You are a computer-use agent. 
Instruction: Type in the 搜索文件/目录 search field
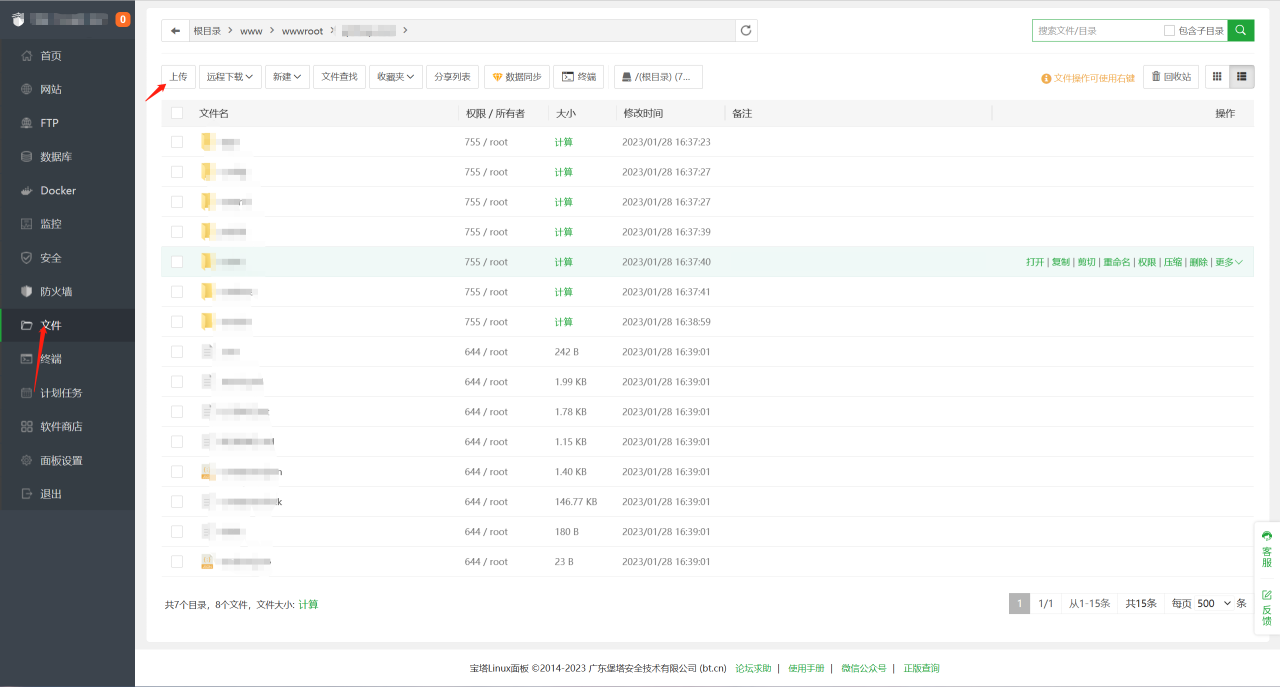[1096, 31]
